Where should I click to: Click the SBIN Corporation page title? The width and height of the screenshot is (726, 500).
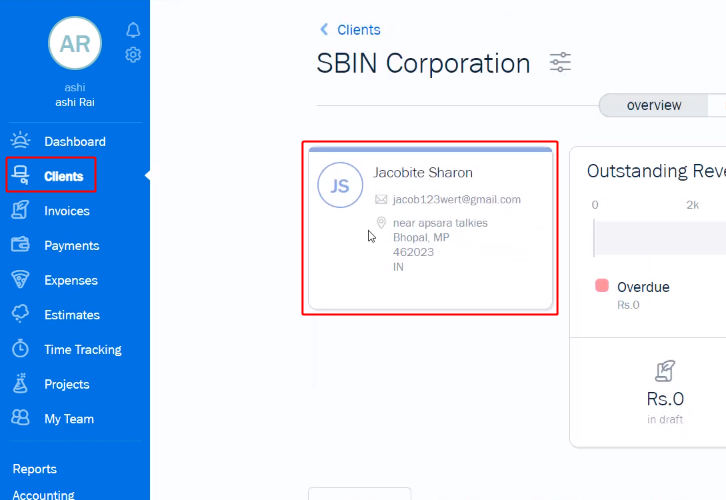pos(423,63)
